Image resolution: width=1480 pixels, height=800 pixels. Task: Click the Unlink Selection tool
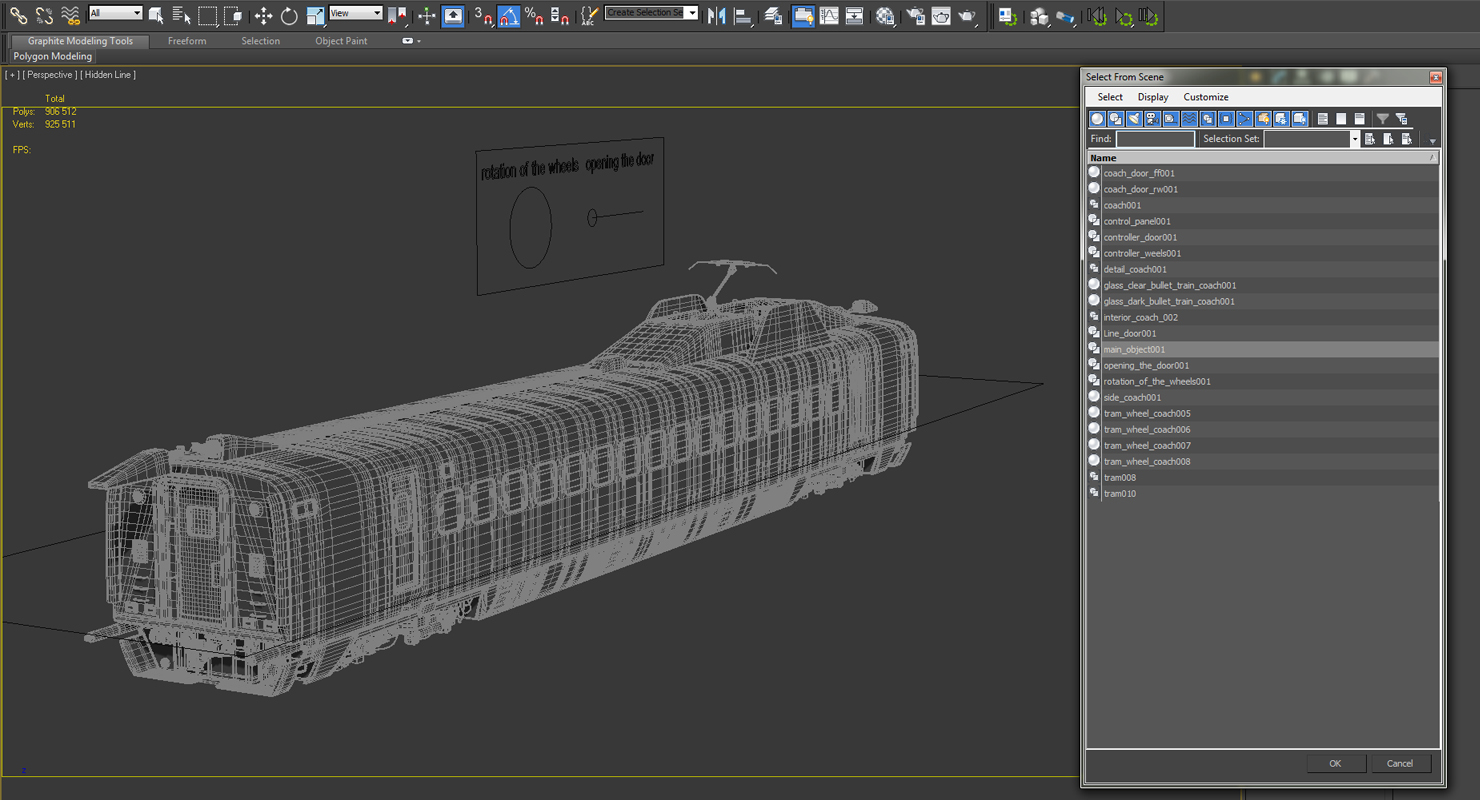pyautogui.click(x=44, y=16)
